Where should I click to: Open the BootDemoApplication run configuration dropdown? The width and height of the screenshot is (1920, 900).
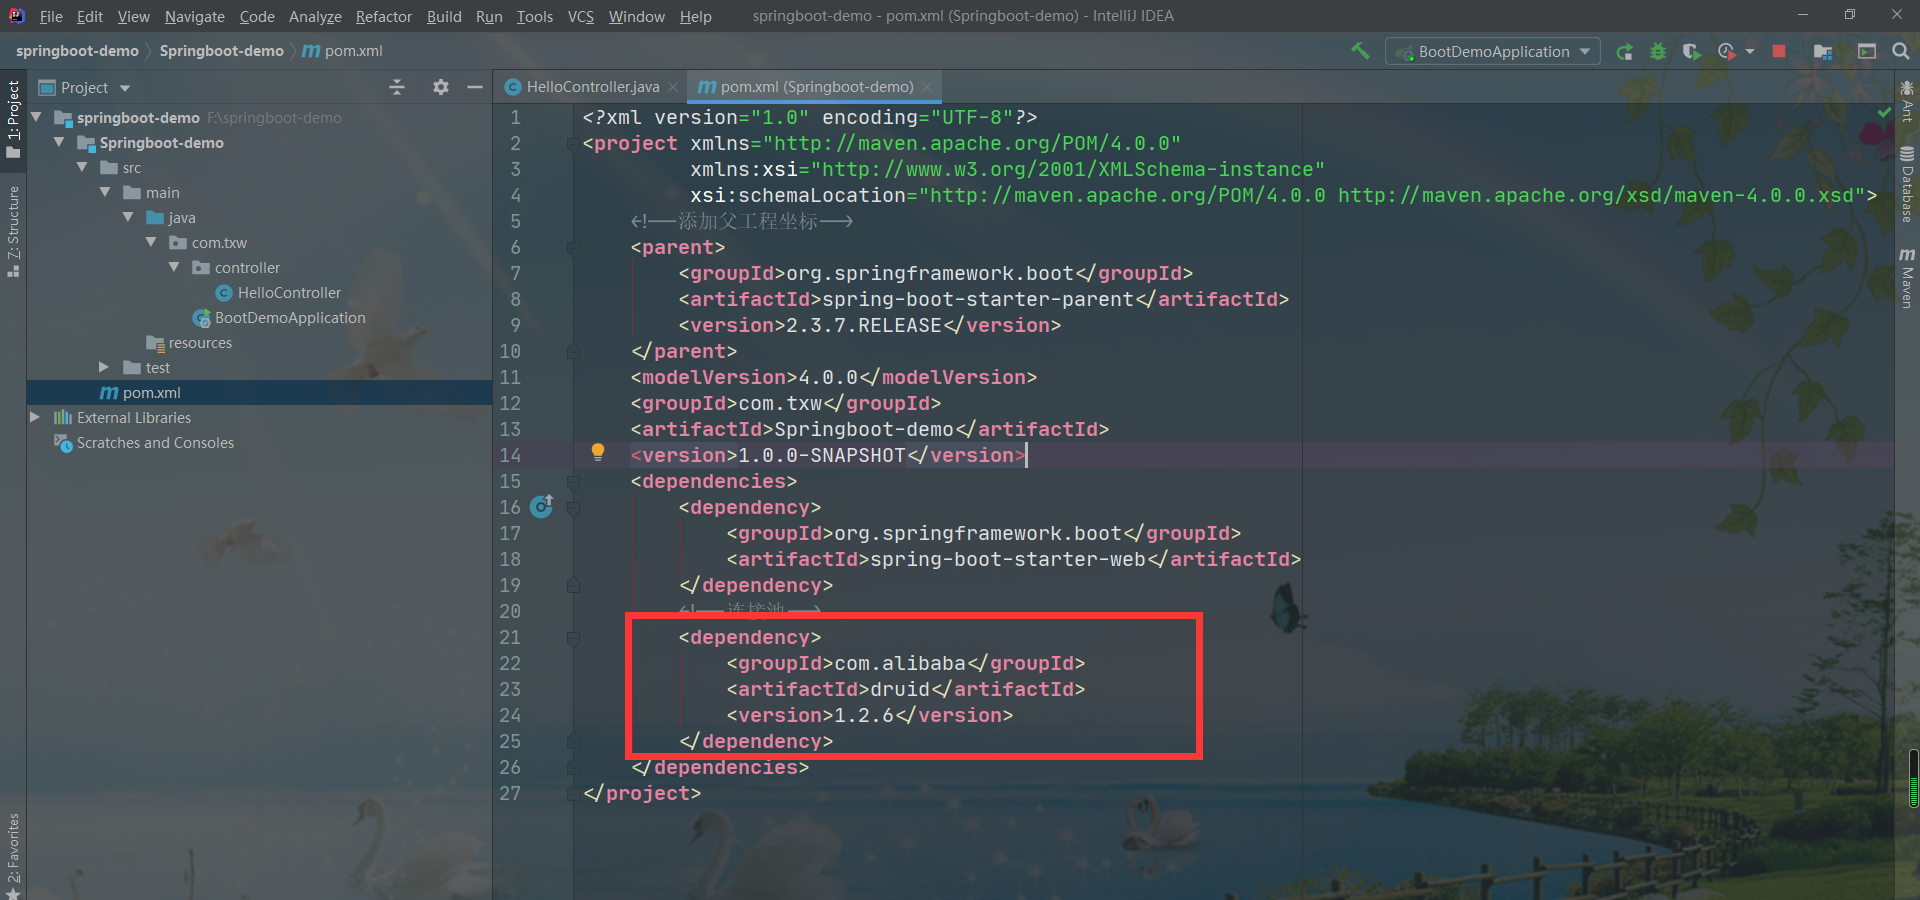(x=1492, y=51)
